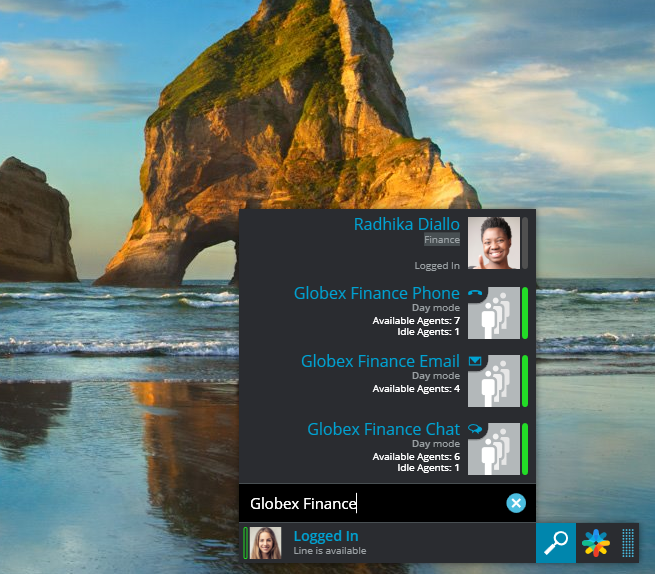
Task: Click the phone handset icon
Action: (x=475, y=293)
